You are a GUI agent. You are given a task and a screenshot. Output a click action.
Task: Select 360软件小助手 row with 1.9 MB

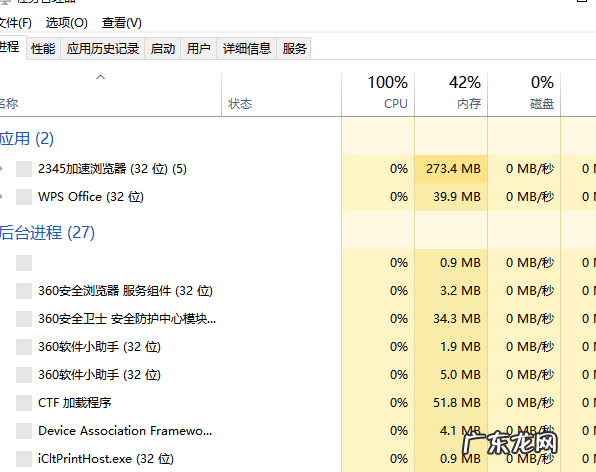298,347
